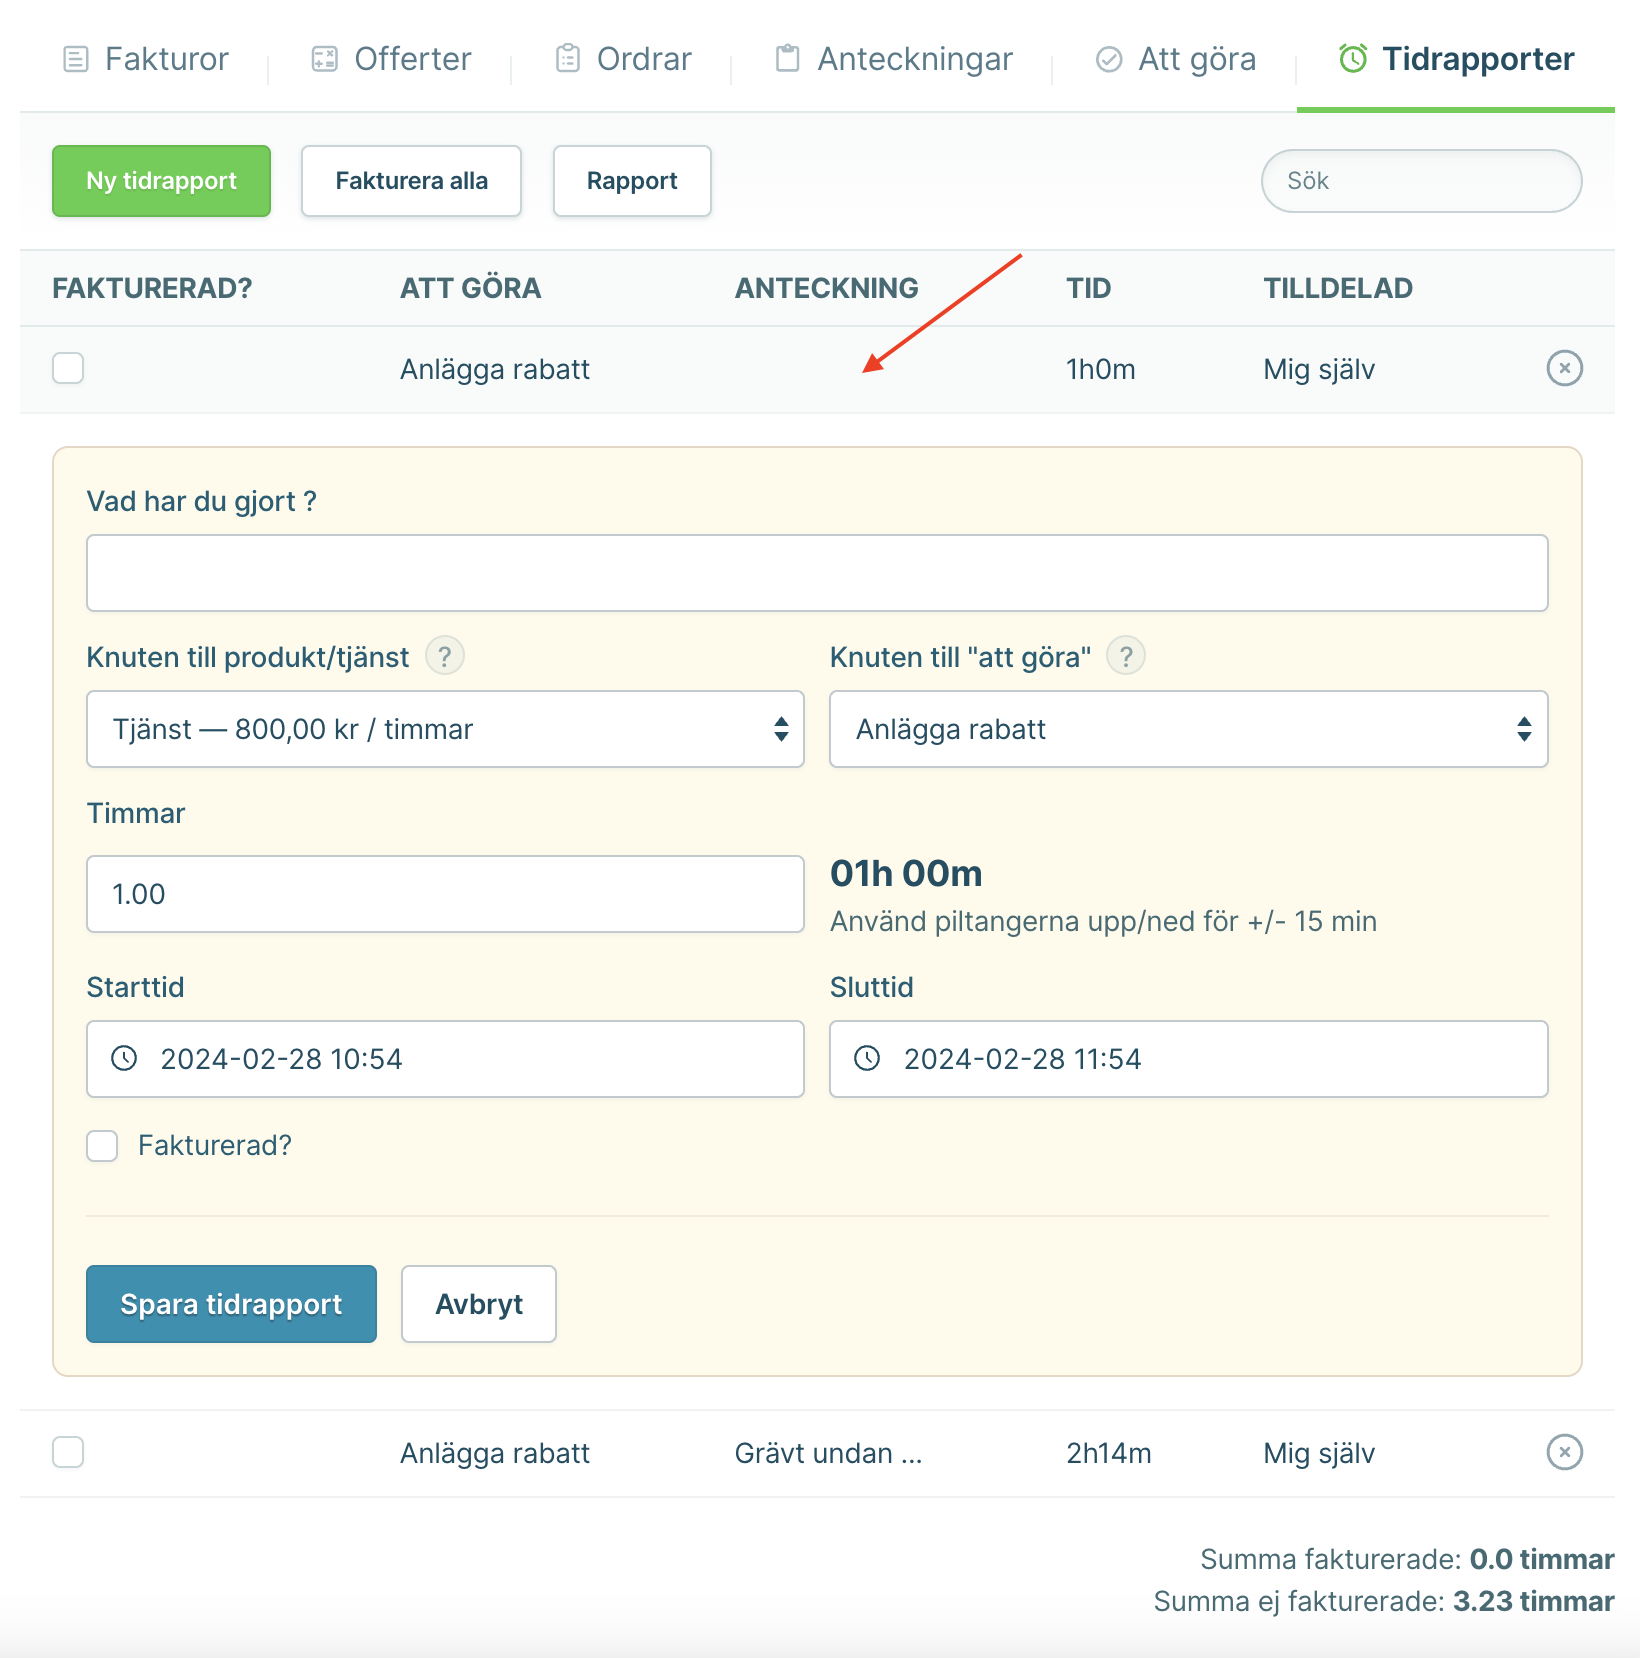Click help icon beside "att göra" label
The image size is (1640, 1658).
click(1126, 657)
